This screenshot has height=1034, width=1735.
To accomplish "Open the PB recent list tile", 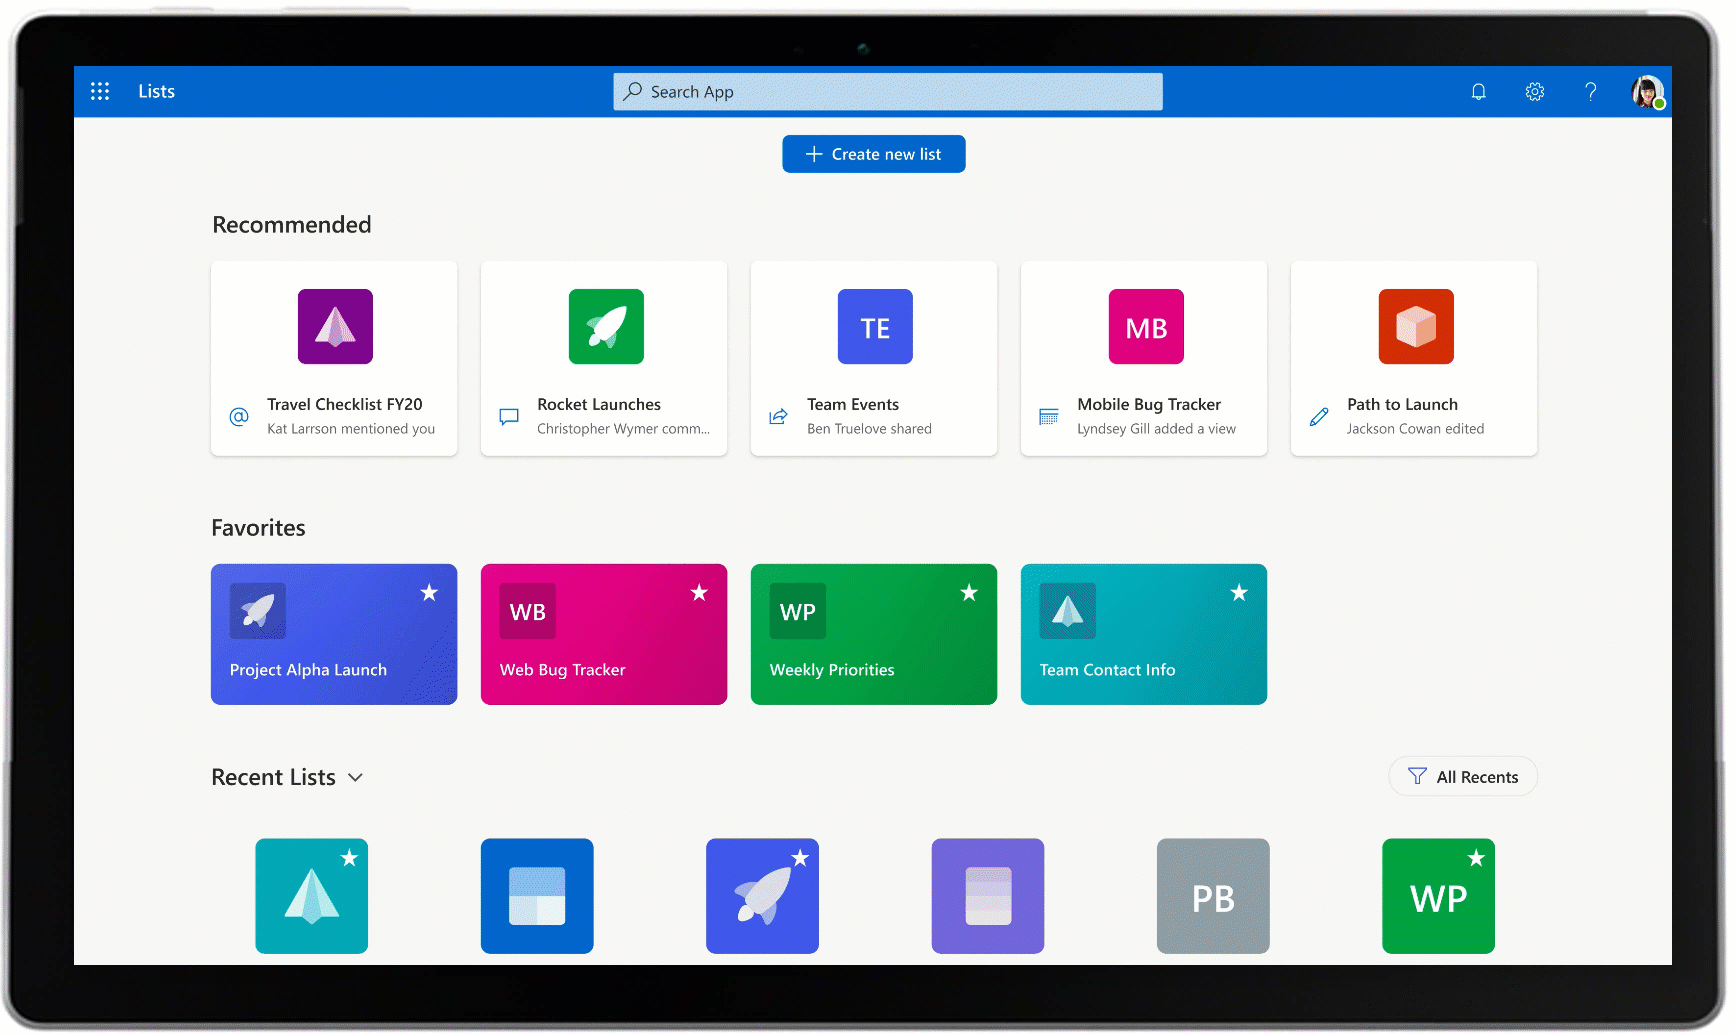I will click(x=1213, y=896).
